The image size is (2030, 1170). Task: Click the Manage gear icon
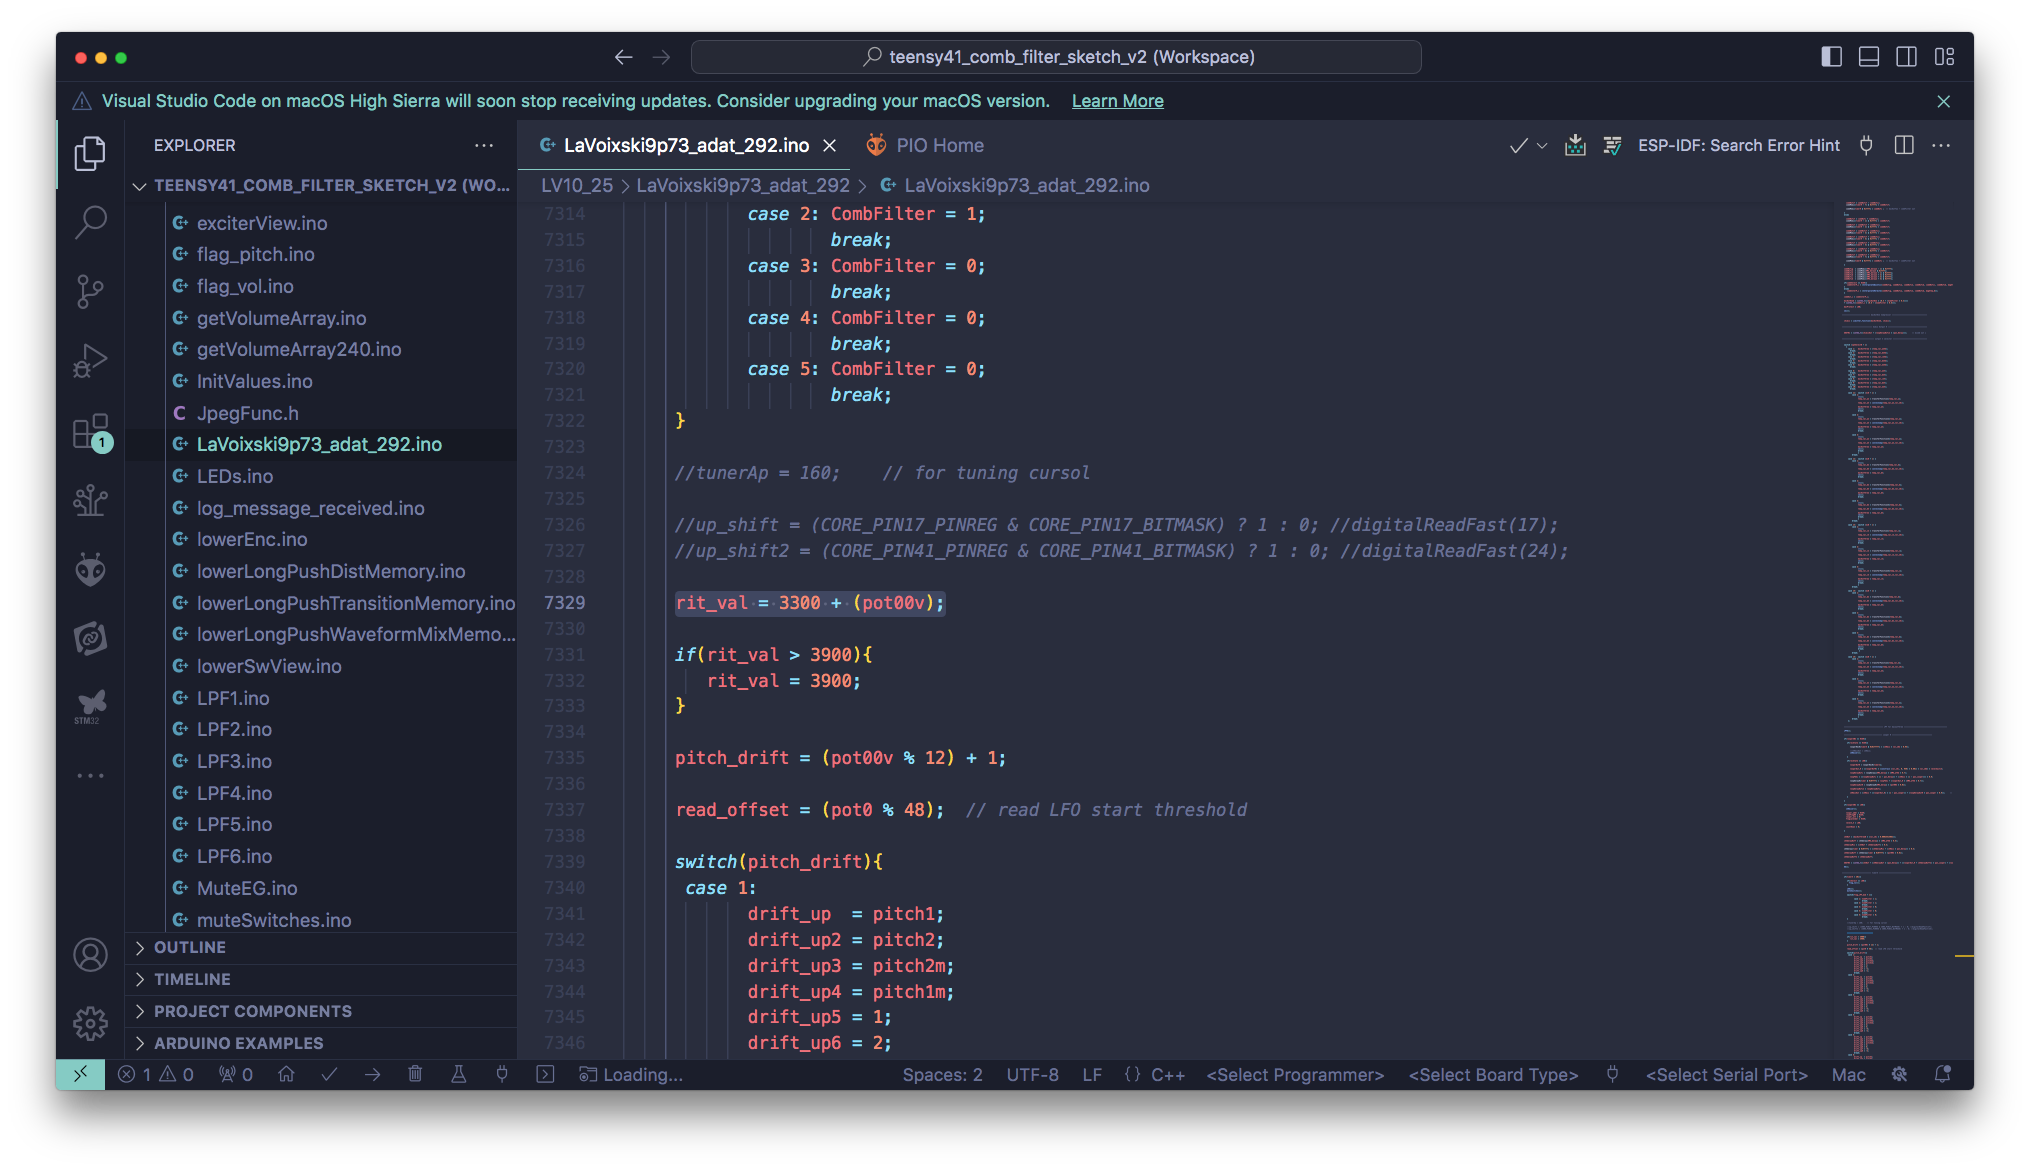click(90, 1023)
